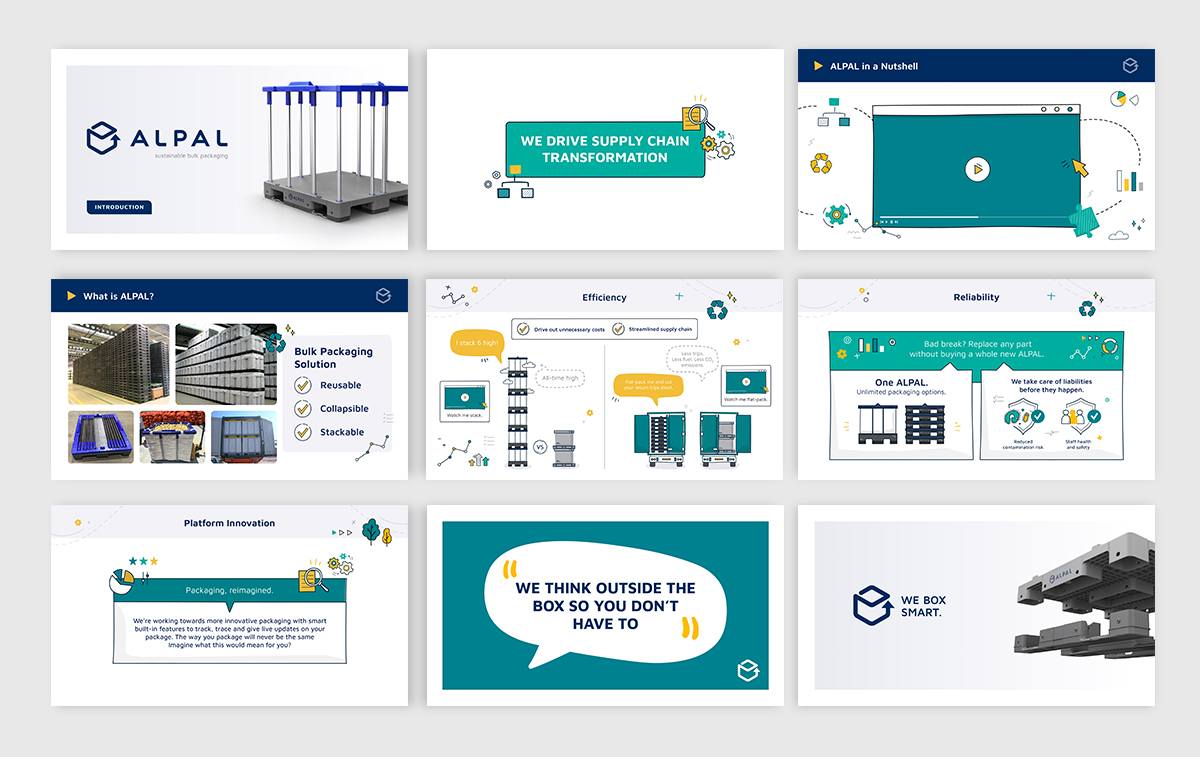The width and height of the screenshot is (1200, 757).
Task: Click the yellow triangle in 'ALPAL in a Nutshell' header
Action: 819,66
